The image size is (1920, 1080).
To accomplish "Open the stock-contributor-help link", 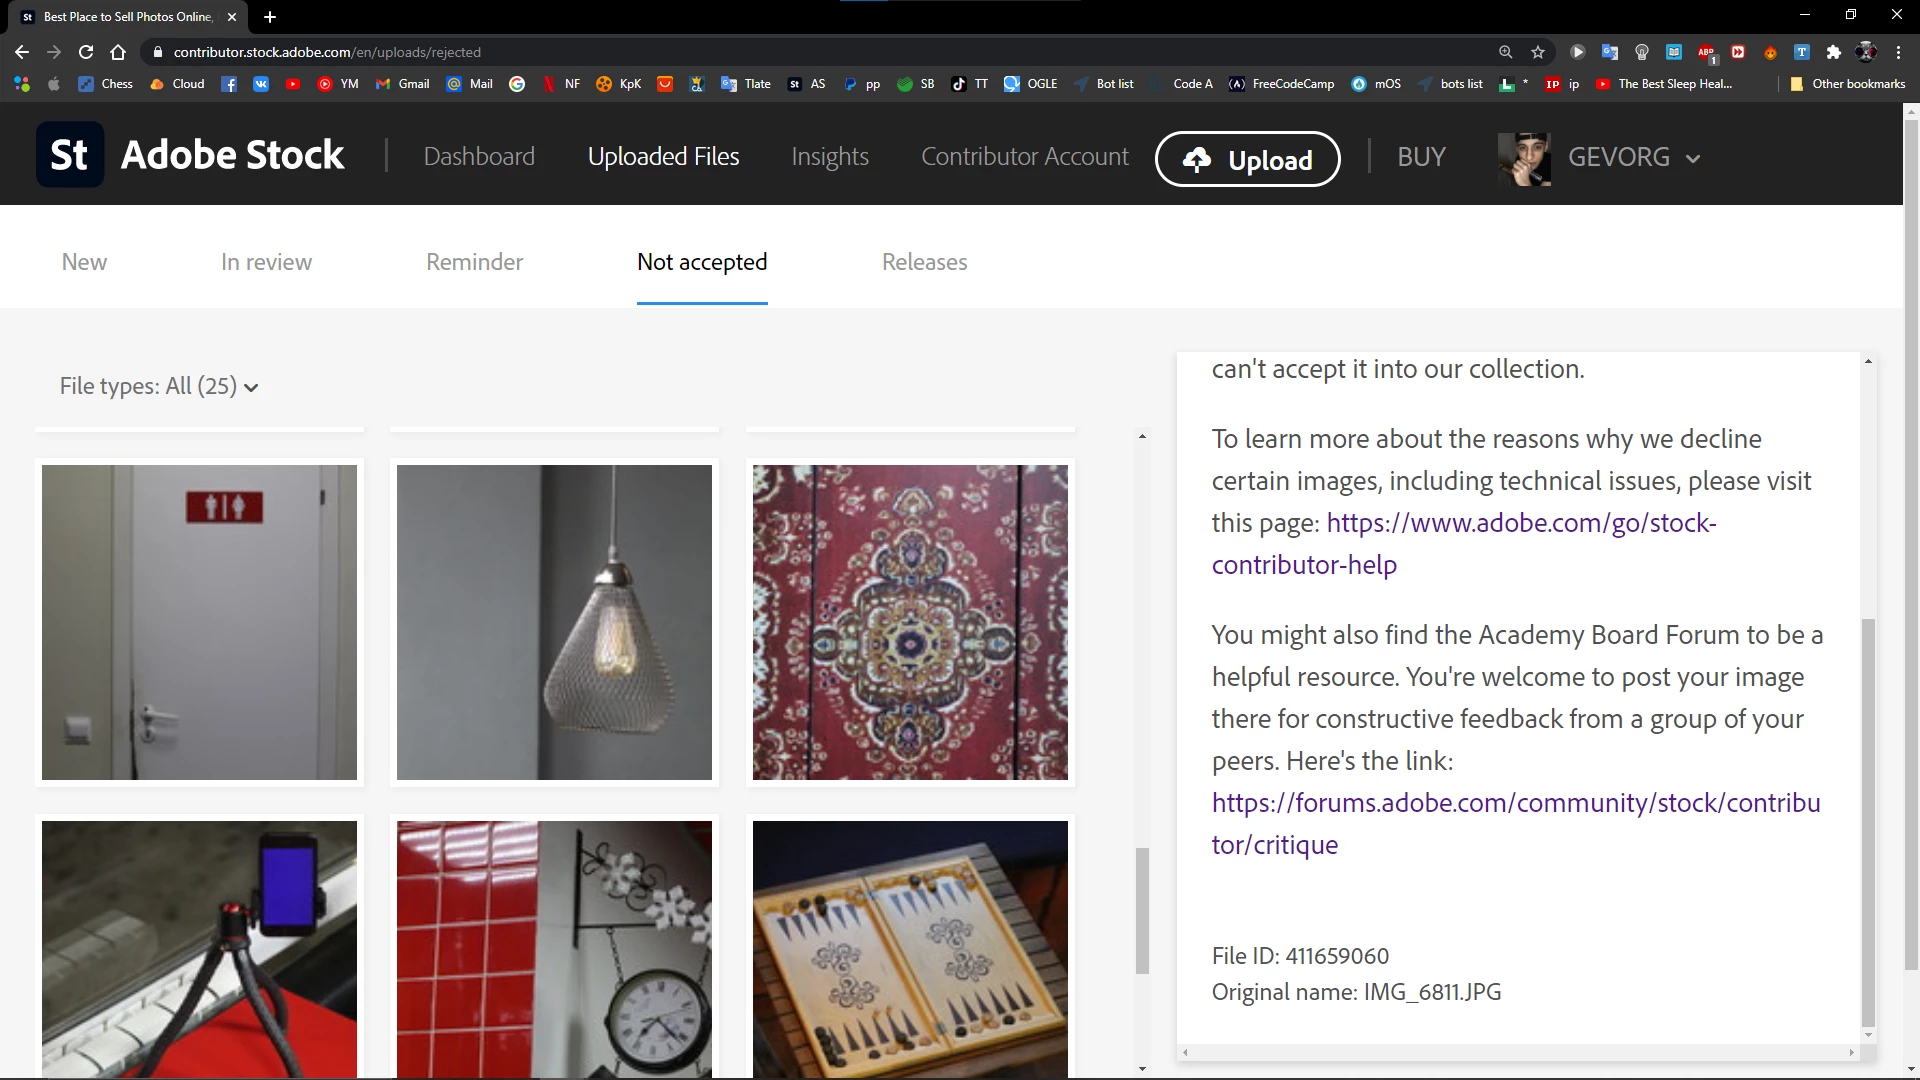I will coord(1520,524).
